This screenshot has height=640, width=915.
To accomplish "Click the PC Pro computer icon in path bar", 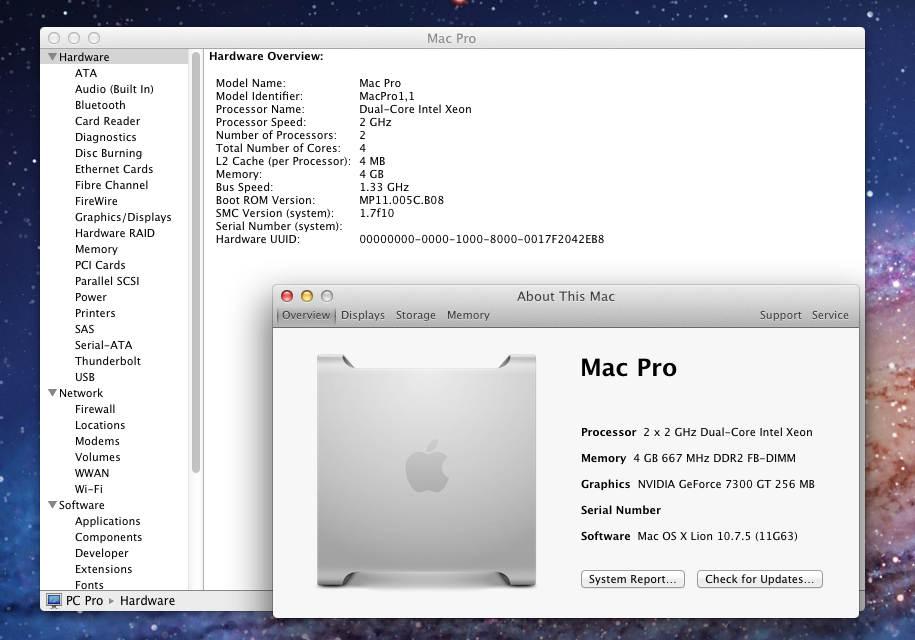I will [54, 600].
